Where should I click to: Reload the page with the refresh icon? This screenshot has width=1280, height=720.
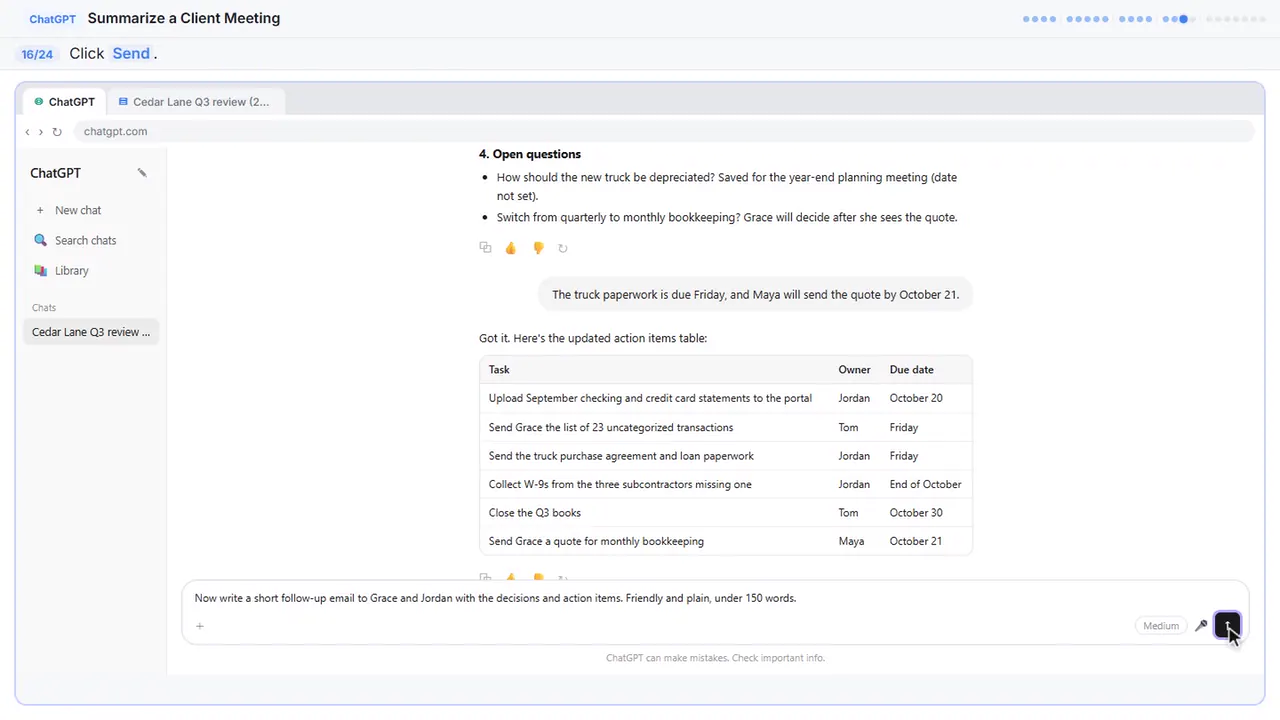[x=57, y=131]
